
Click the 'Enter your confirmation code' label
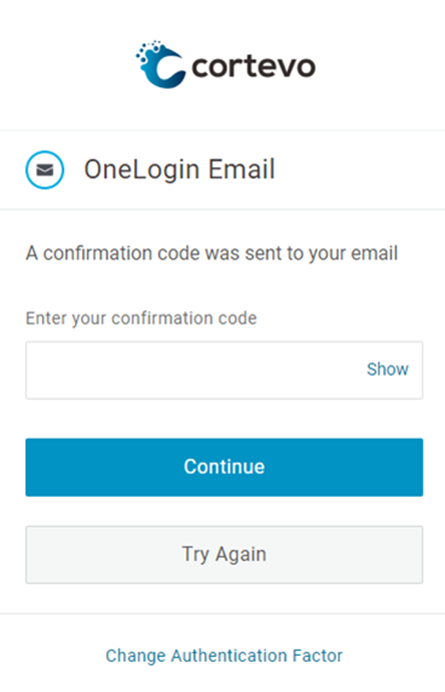click(141, 319)
